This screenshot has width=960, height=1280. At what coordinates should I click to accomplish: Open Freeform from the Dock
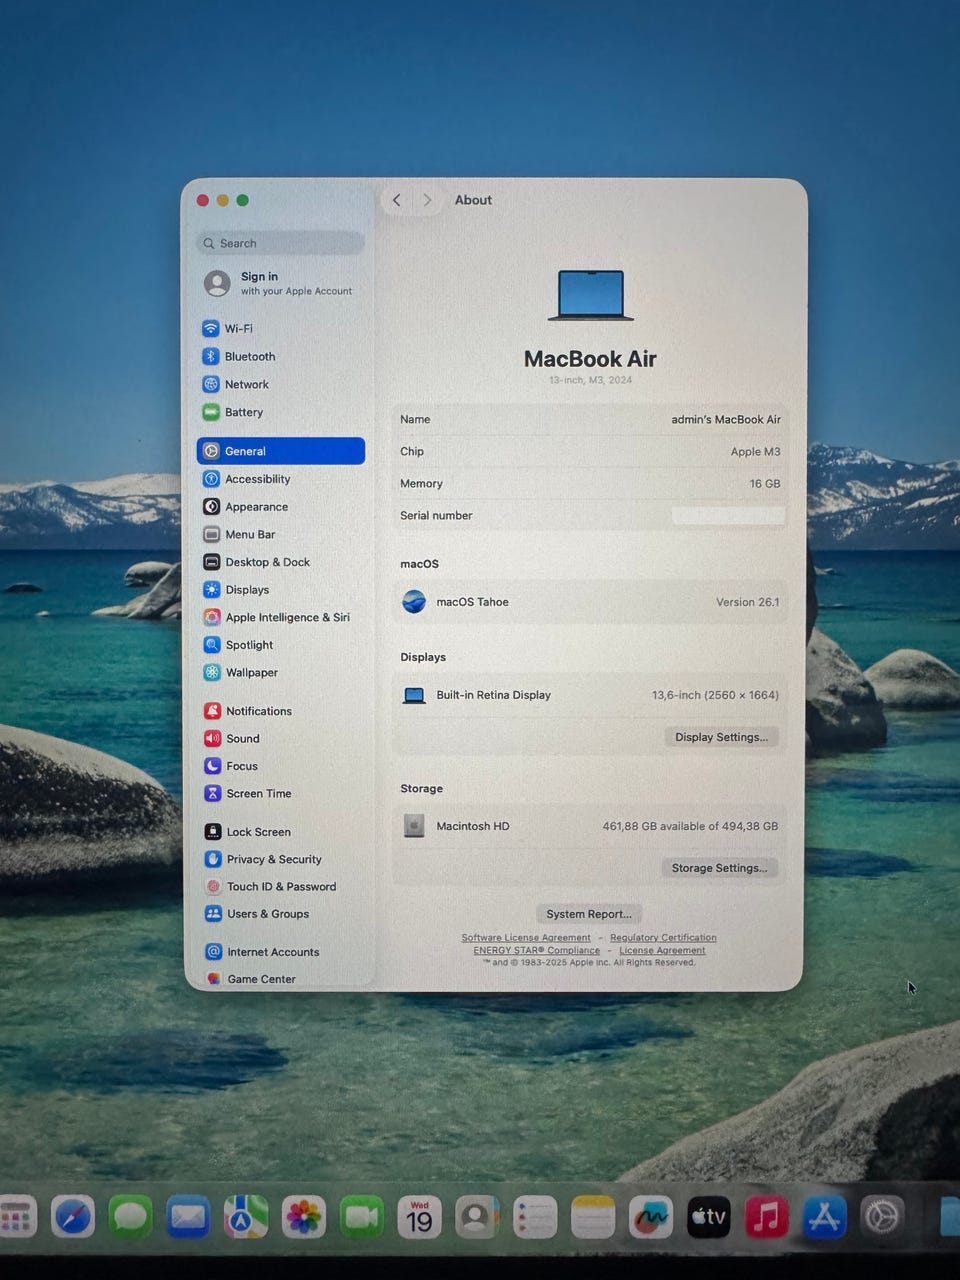pos(651,1218)
